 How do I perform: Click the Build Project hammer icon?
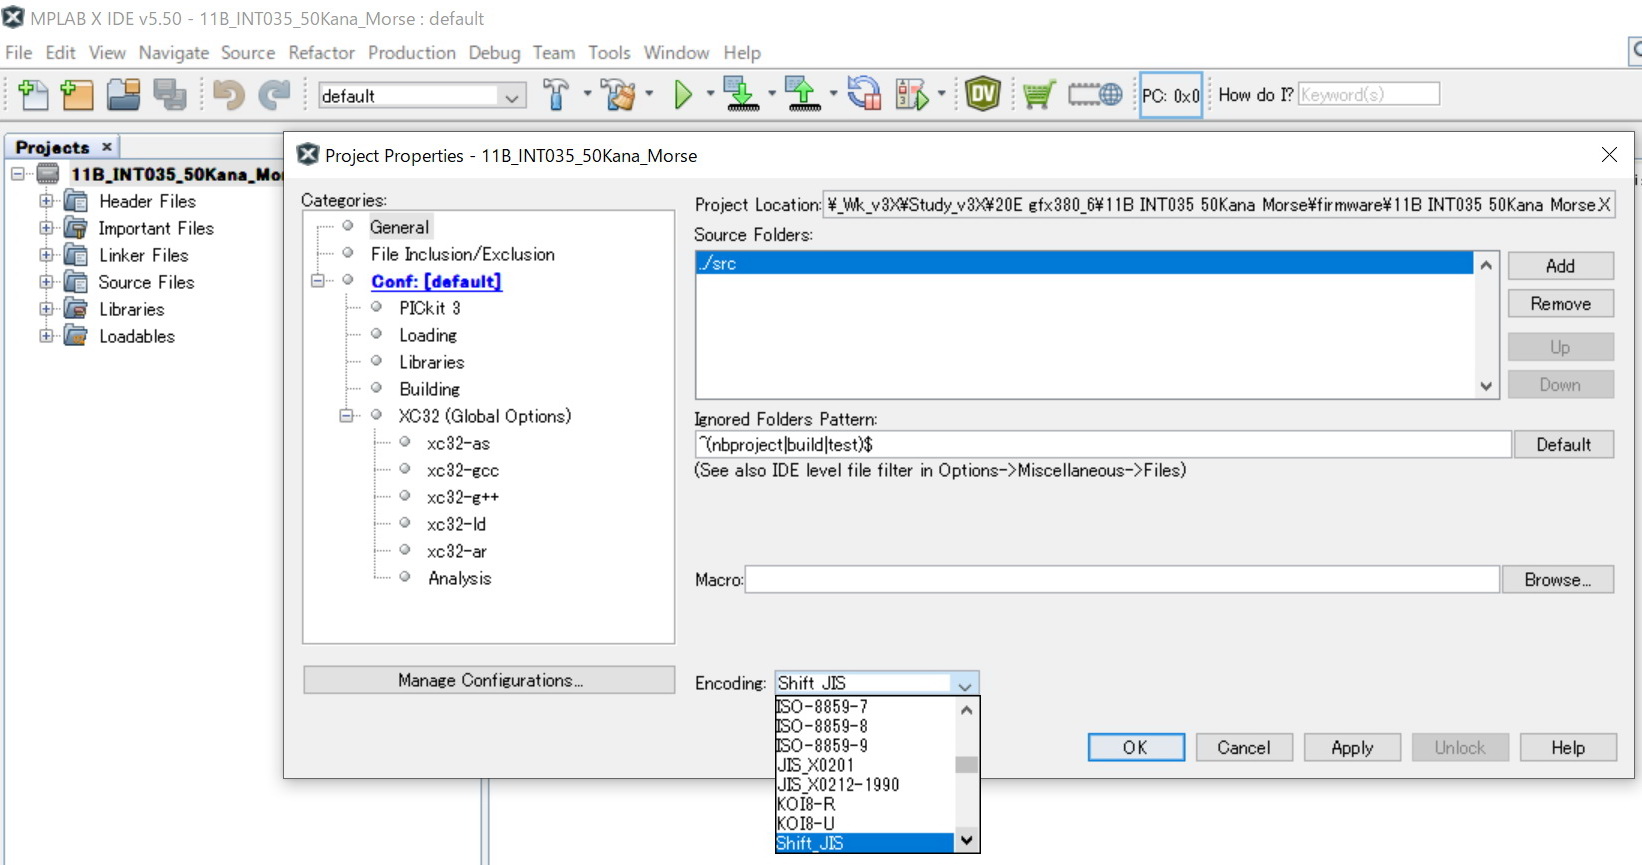pyautogui.click(x=557, y=95)
